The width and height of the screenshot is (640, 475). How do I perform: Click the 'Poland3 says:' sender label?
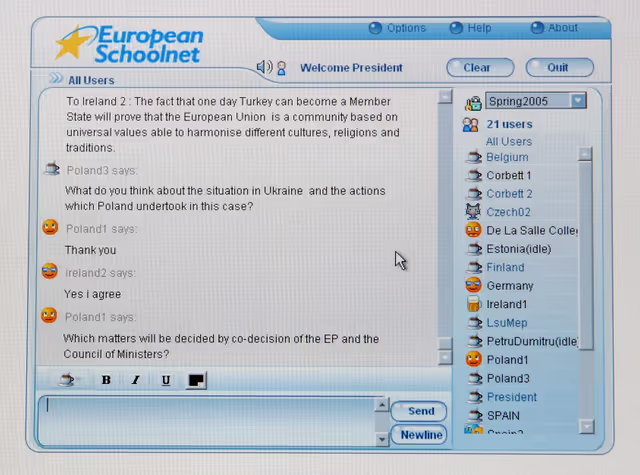point(102,171)
